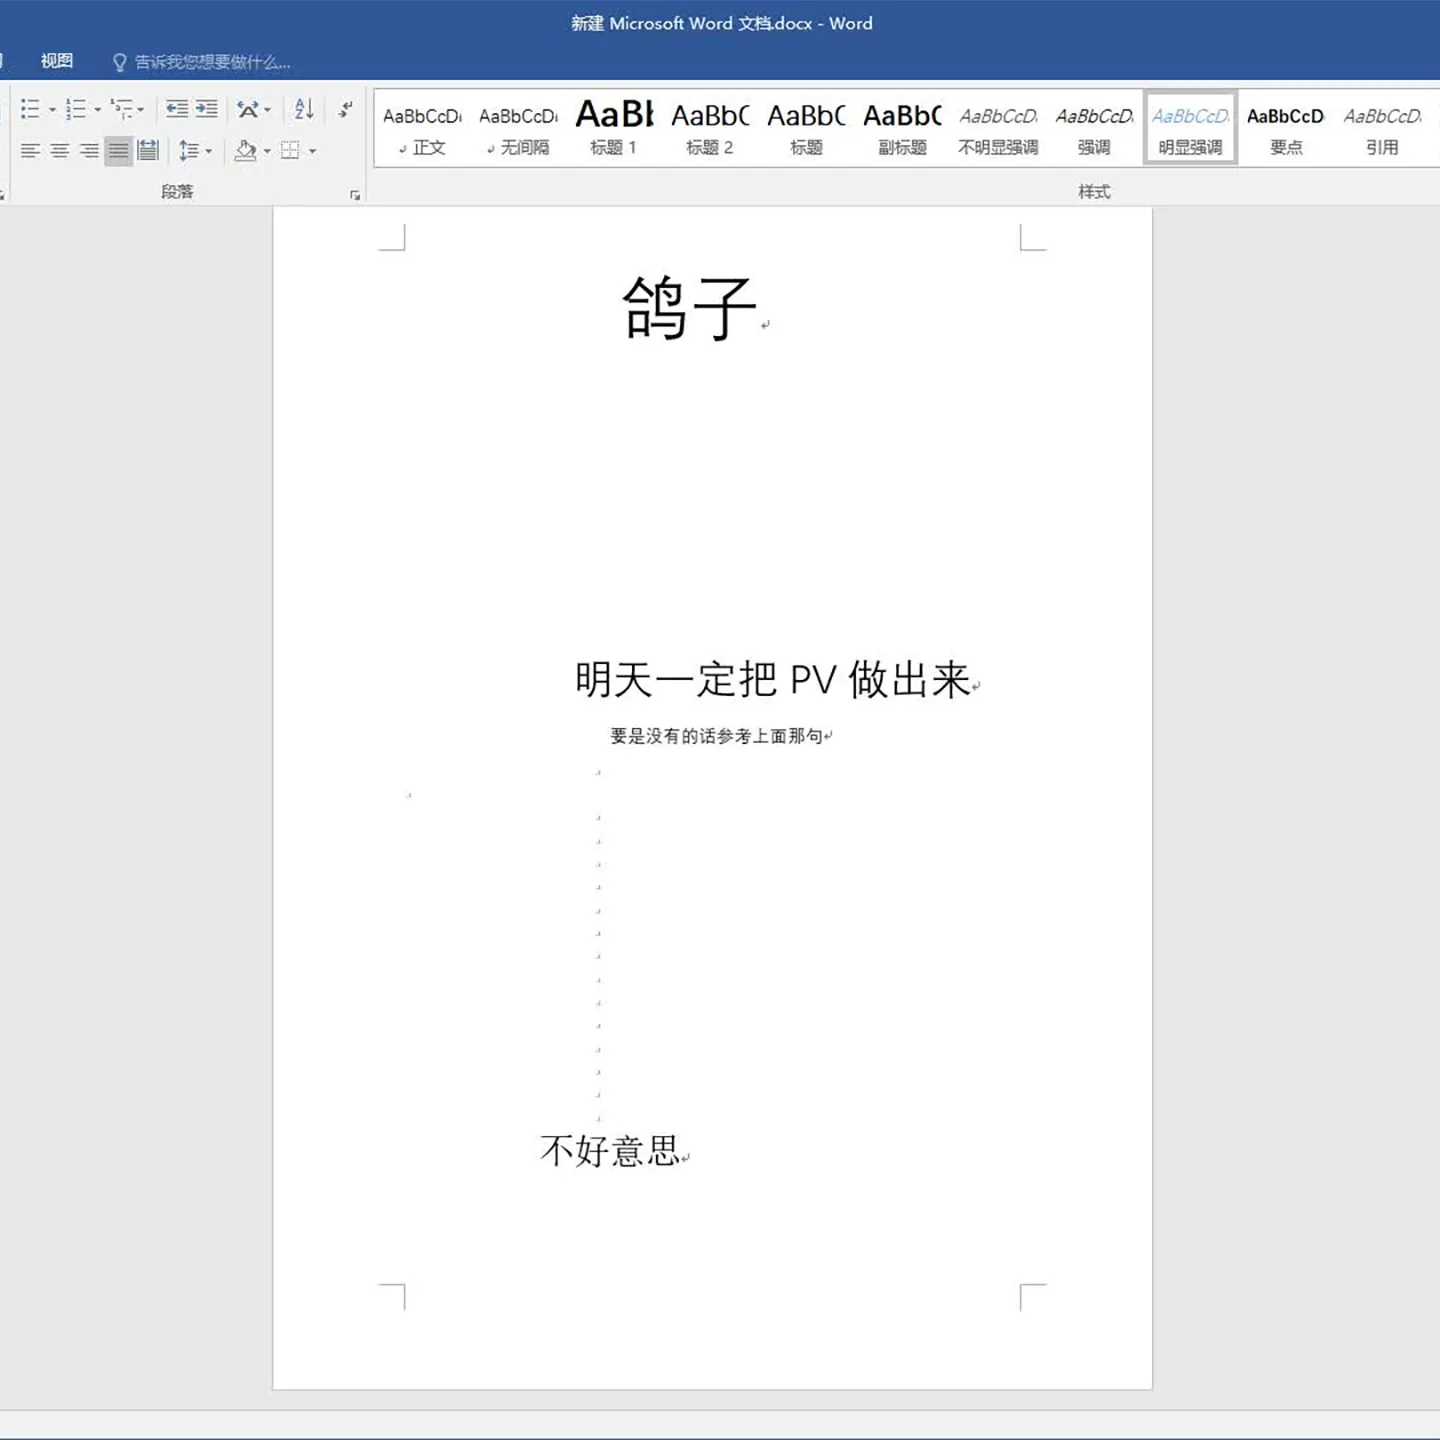Click the bullet list icon
Image resolution: width=1440 pixels, height=1440 pixels.
pyautogui.click(x=30, y=109)
